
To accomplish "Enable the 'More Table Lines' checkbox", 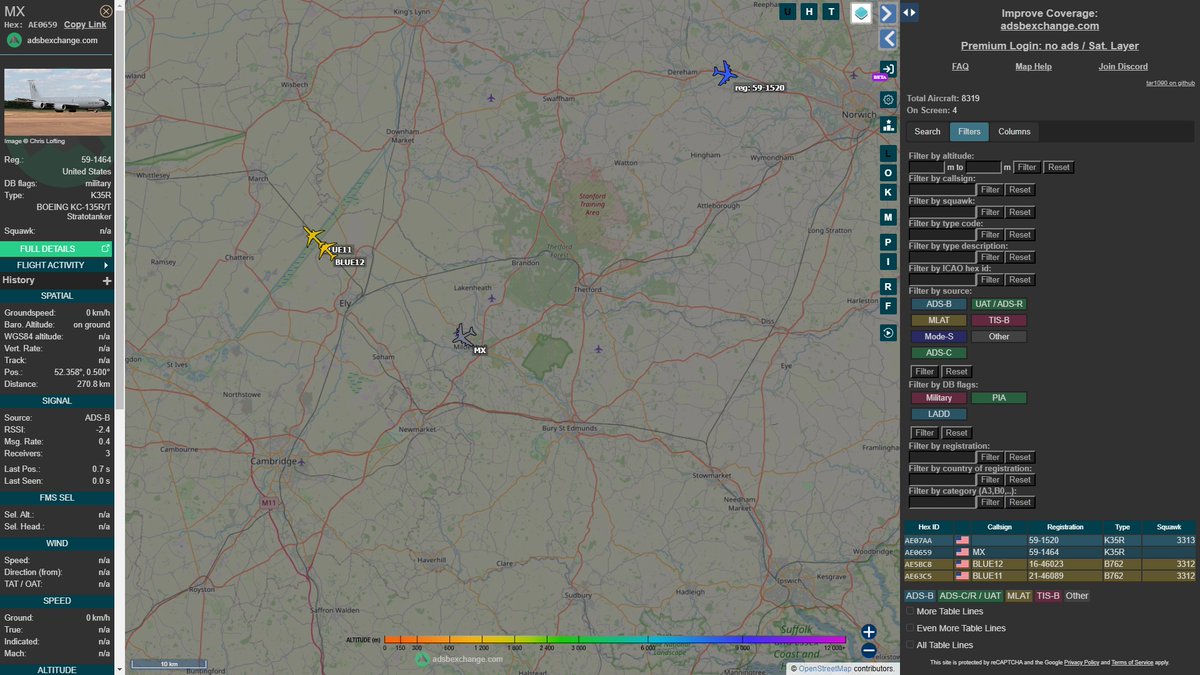I will pos(910,610).
